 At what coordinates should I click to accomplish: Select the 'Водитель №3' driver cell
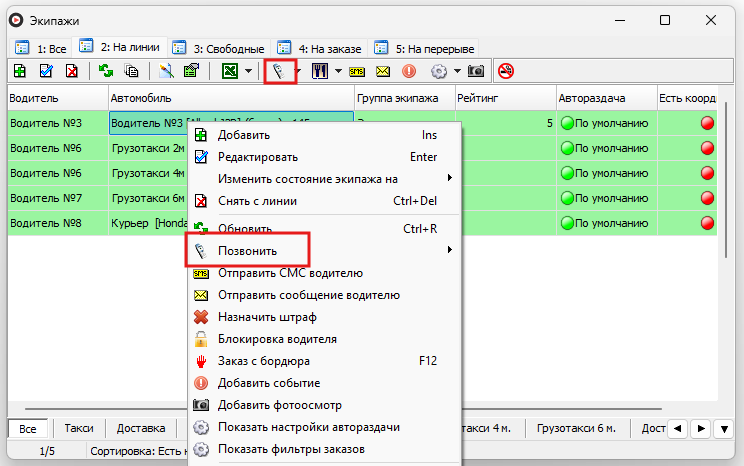[x=58, y=123]
